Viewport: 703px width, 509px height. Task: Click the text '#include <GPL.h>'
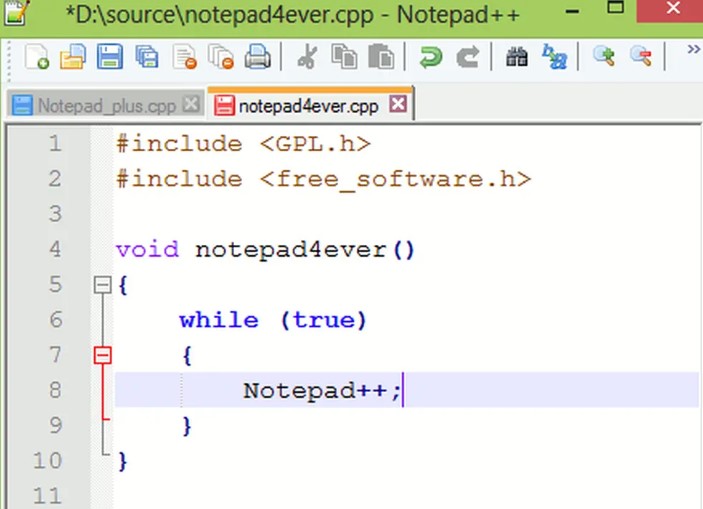(x=243, y=144)
